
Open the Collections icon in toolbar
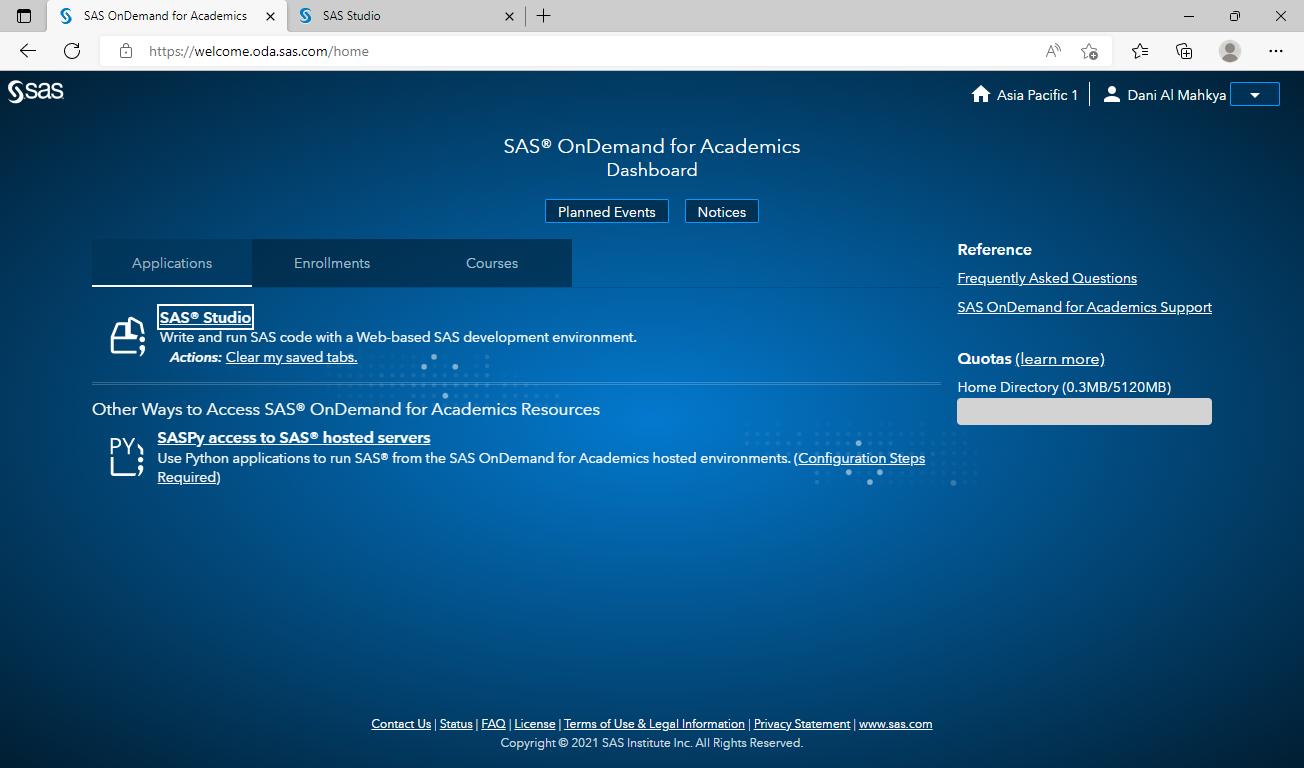(1184, 51)
